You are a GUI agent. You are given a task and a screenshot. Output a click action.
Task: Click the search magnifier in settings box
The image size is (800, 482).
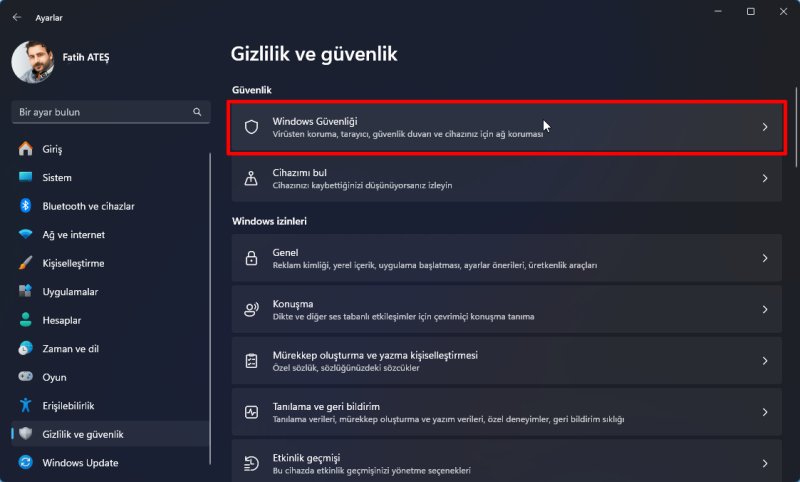point(197,112)
